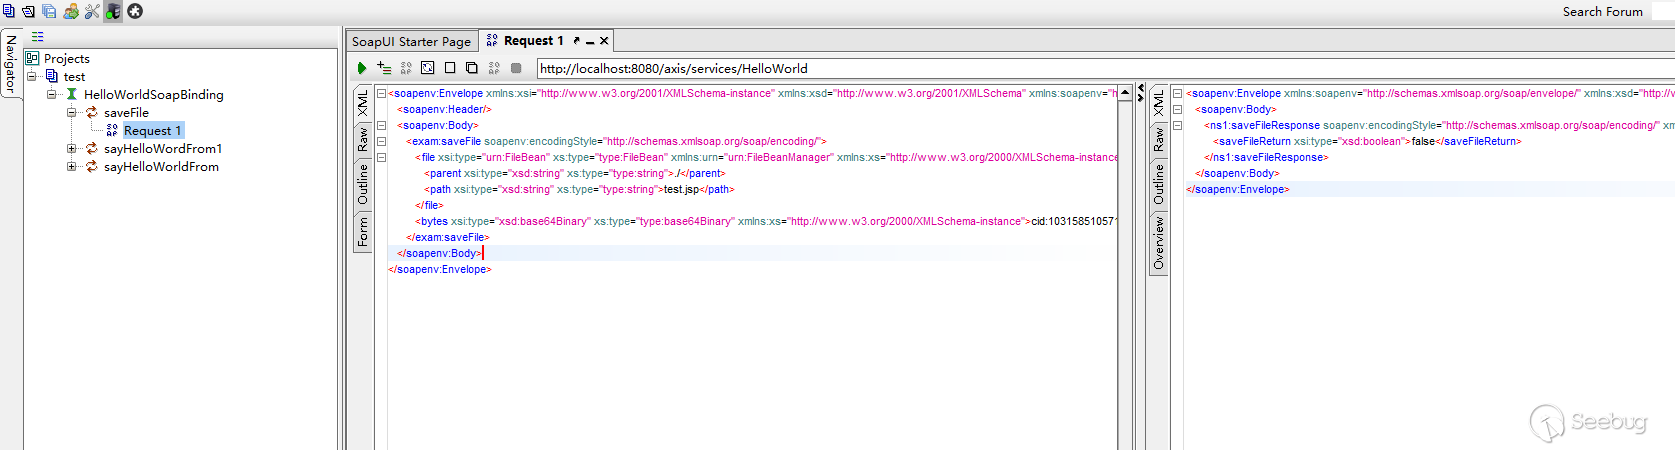This screenshot has width=1675, height=450.
Task: Collapse the soapenv:Envelope fold marker in request editor
Action: point(381,93)
